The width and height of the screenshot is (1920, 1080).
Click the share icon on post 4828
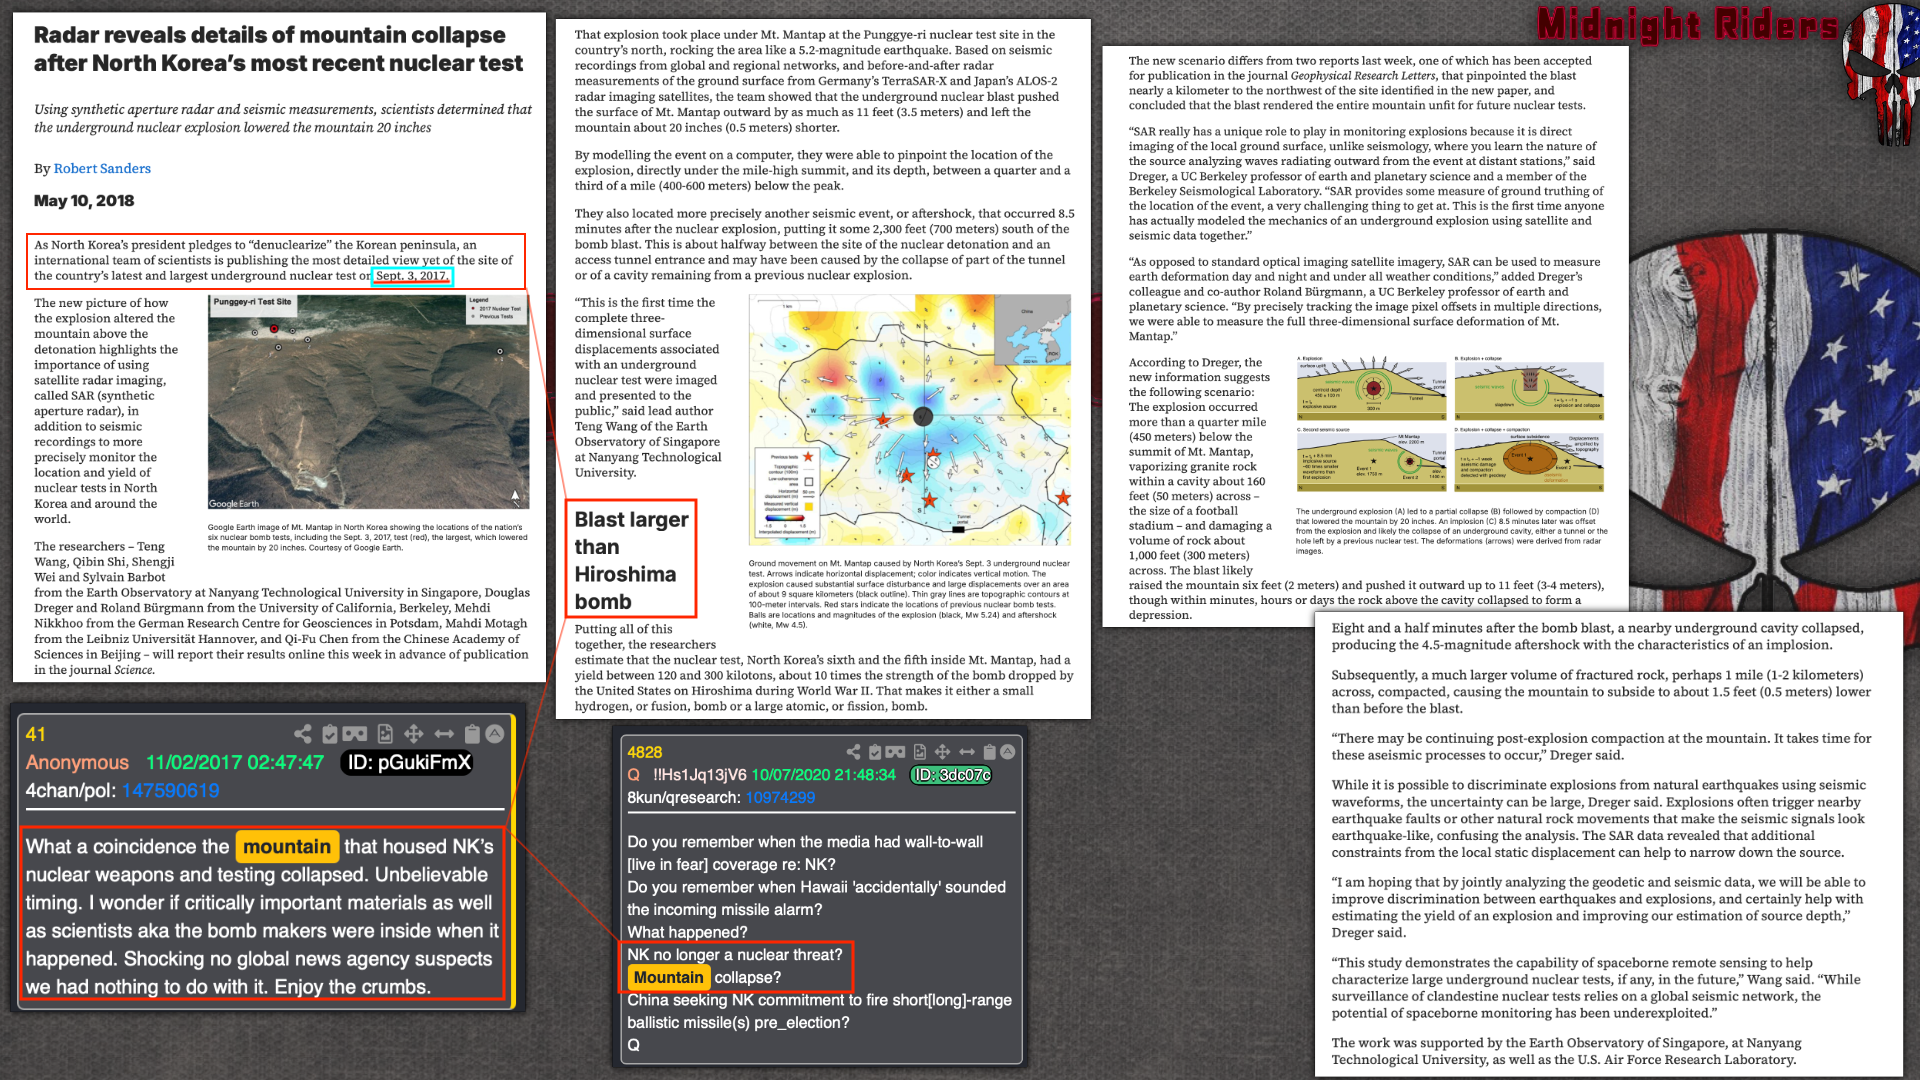click(853, 752)
